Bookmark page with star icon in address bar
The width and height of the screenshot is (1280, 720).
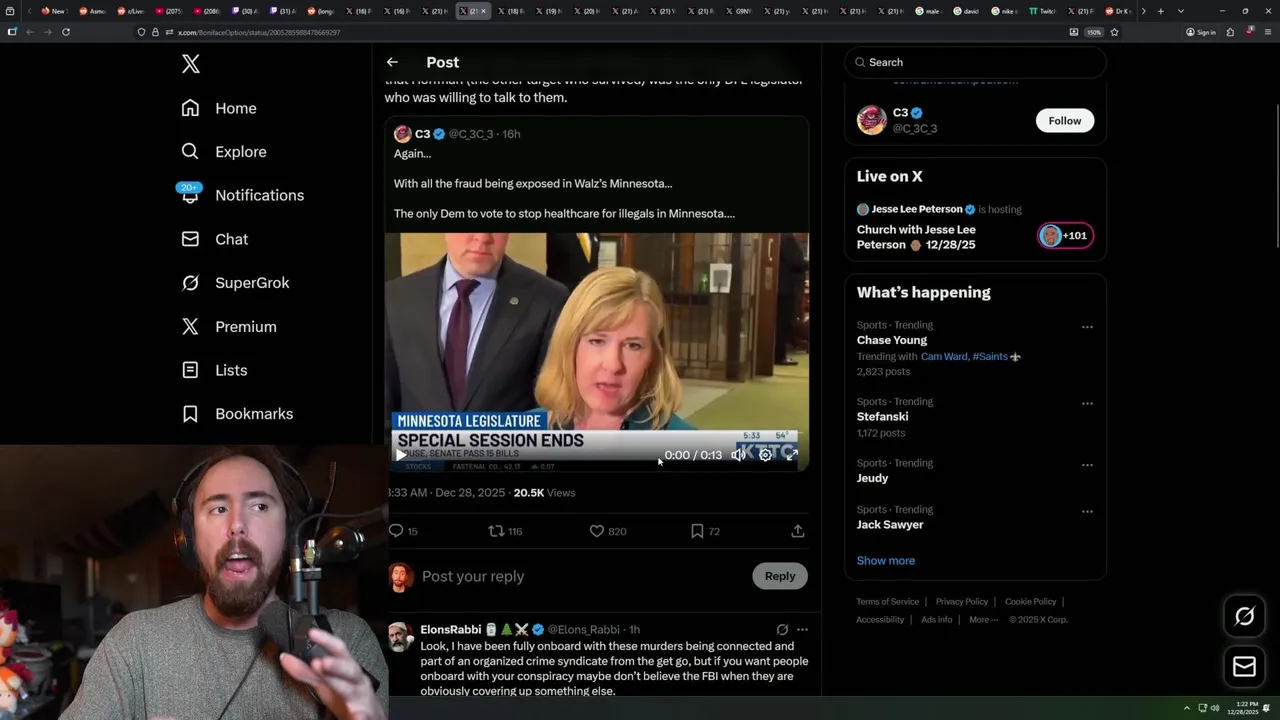1114,32
